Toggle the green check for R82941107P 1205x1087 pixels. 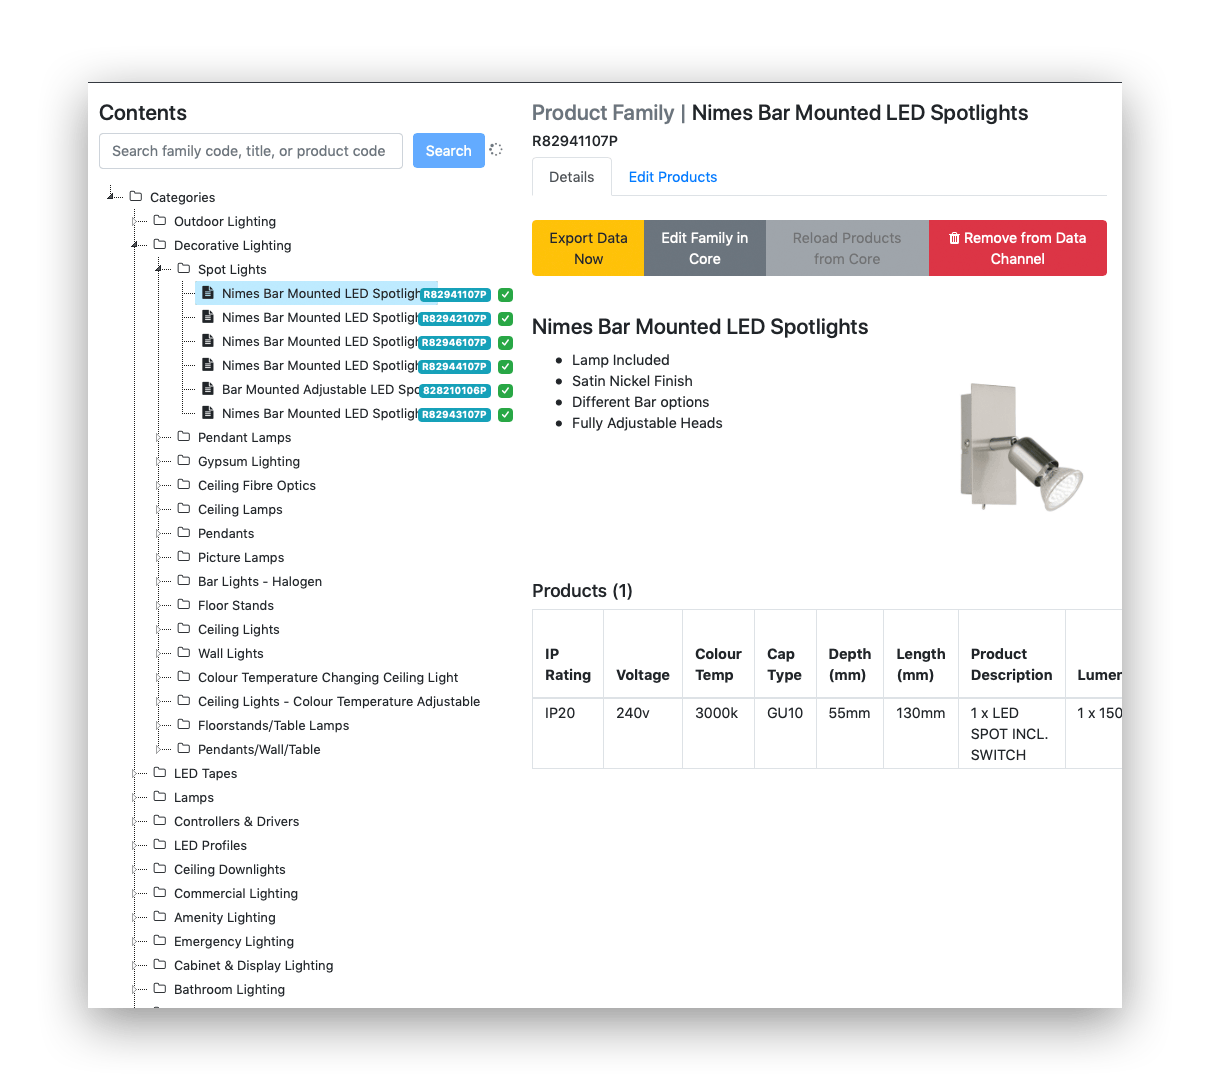point(506,295)
